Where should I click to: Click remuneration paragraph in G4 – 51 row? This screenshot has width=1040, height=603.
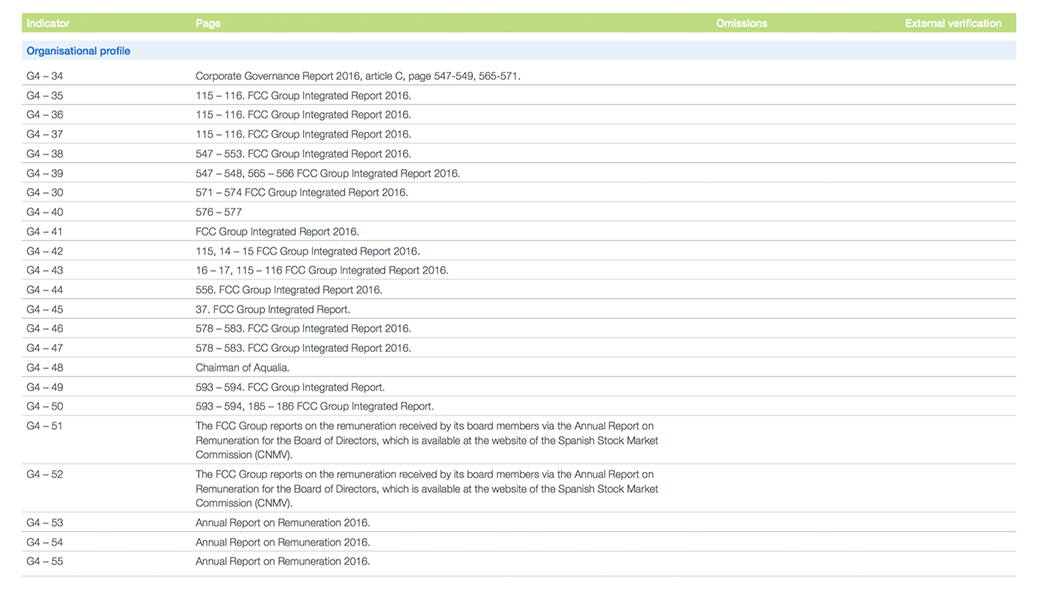coord(426,440)
